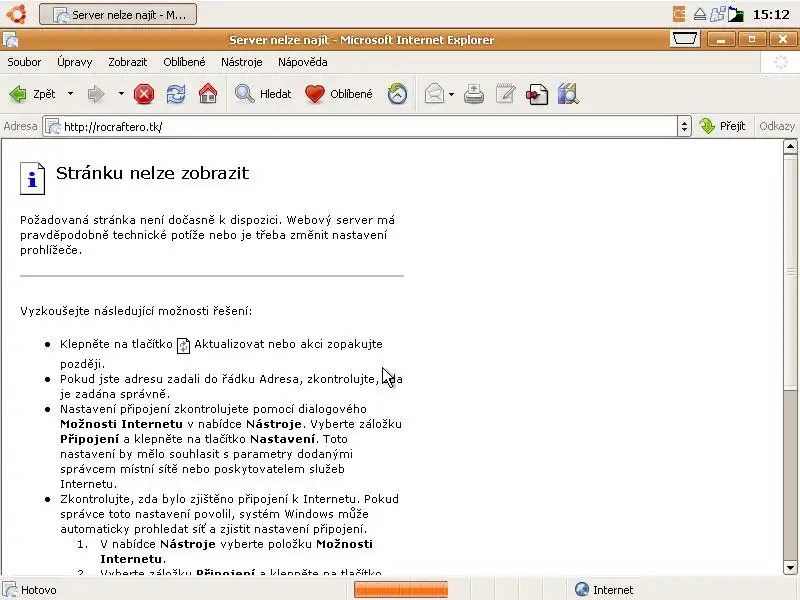Screen dimensions: 800x600
Task: Open the Soubor menu
Action: [24, 62]
